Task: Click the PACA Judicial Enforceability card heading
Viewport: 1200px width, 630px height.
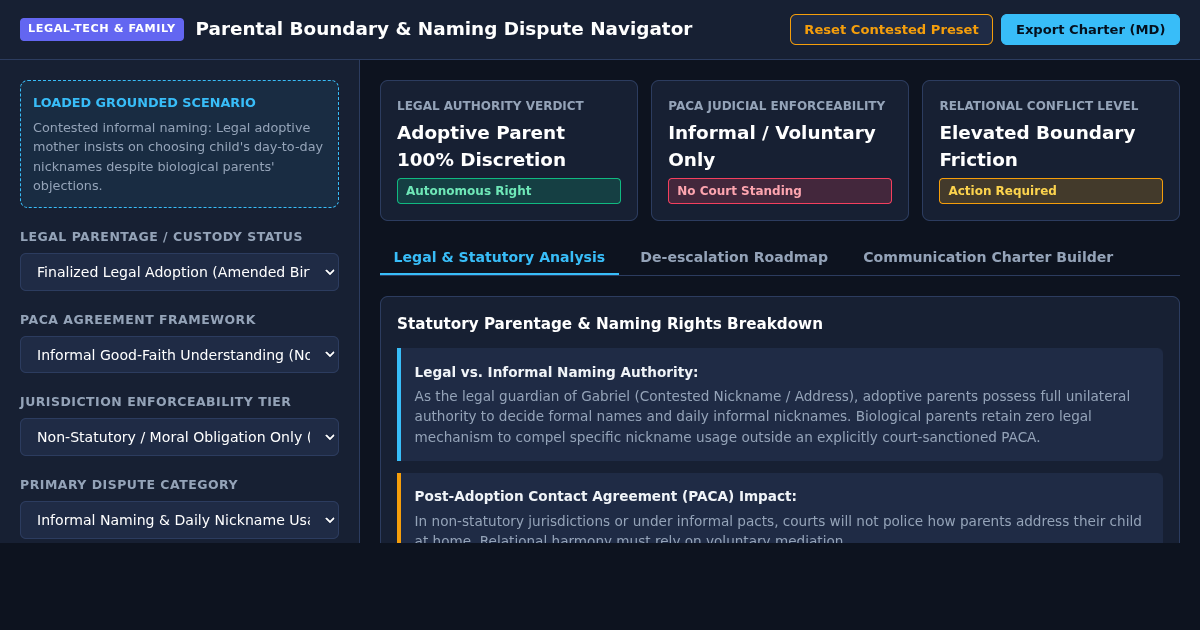Action: pyautogui.click(x=777, y=106)
